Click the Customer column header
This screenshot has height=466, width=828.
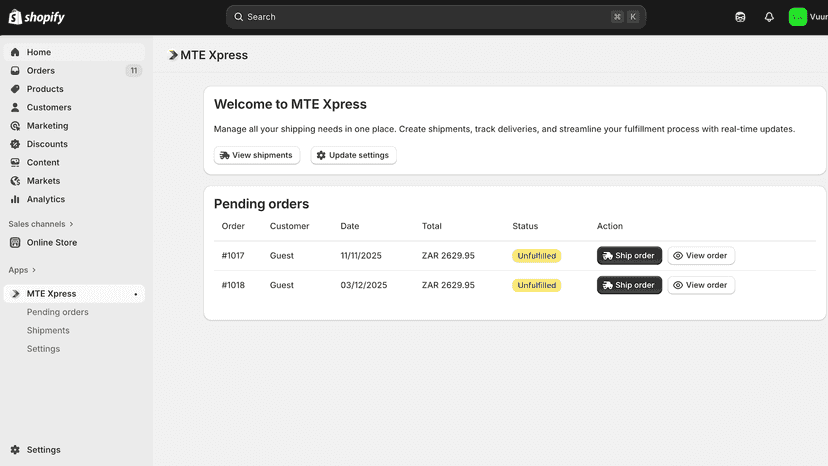289,226
